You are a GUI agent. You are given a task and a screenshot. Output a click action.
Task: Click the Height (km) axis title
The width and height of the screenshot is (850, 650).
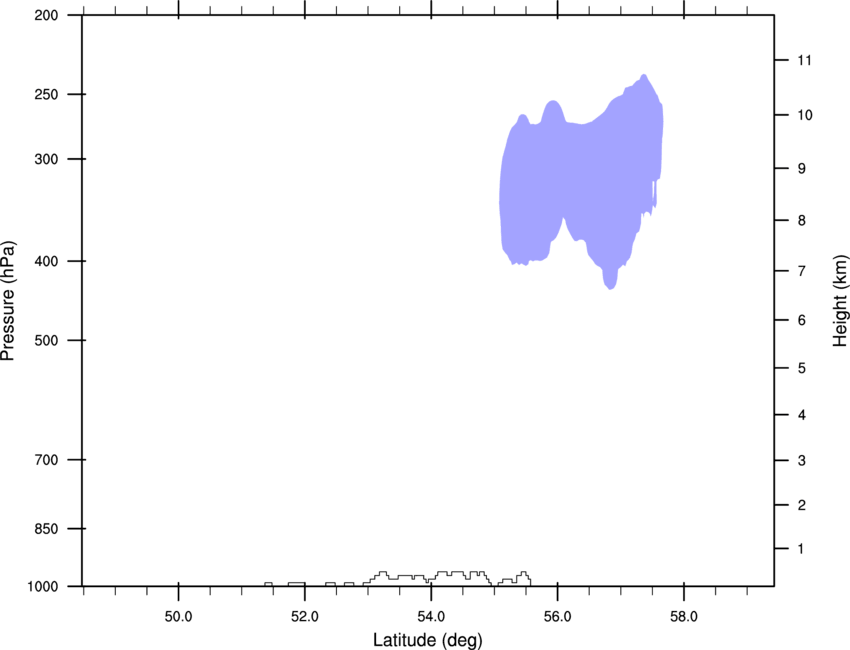(840, 300)
